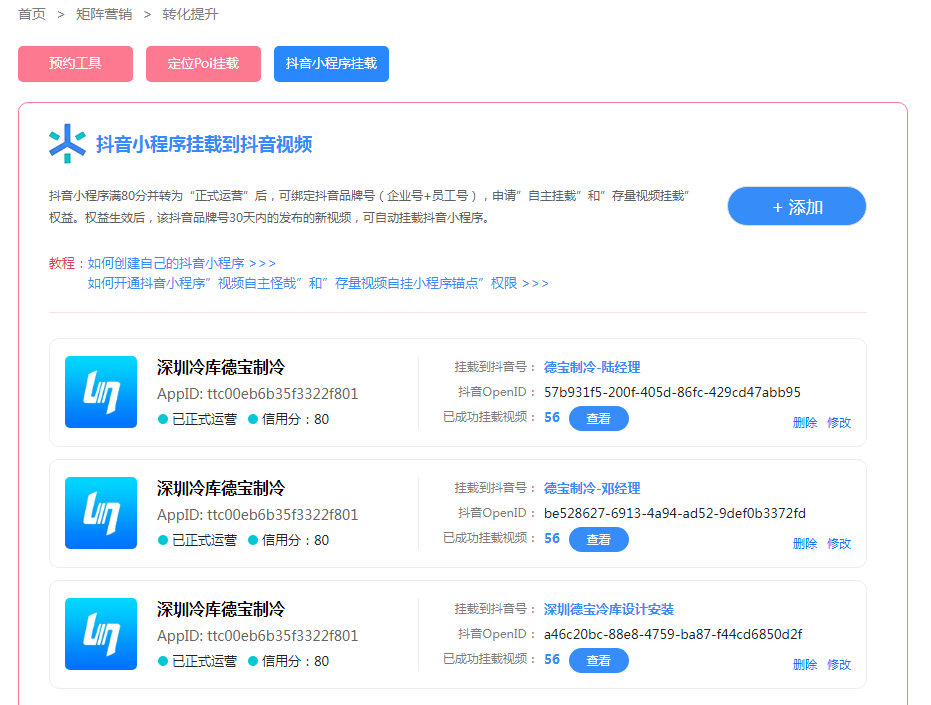Select OpenID a46c20bc-88e8-4759-ba87-f44cd6850d2f
Image resolution: width=931 pixels, height=705 pixels.
(673, 634)
